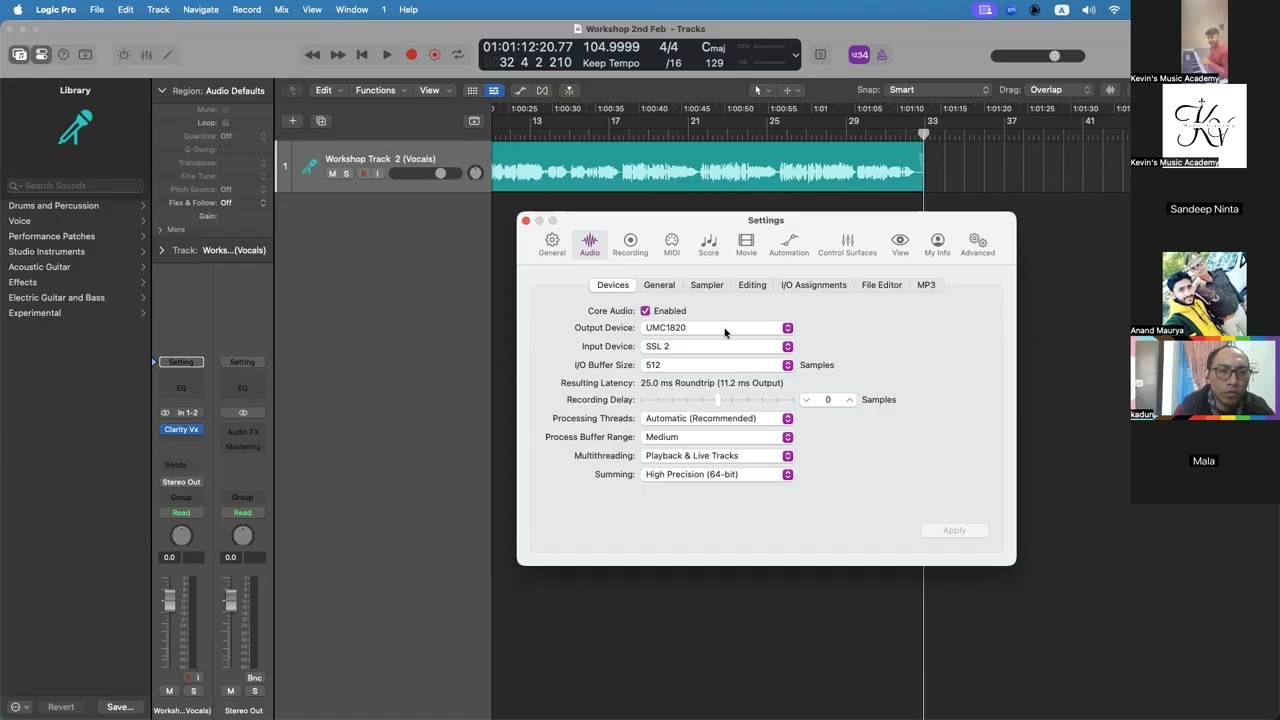Open the Control Surfaces settings pane
Image resolution: width=1280 pixels, height=720 pixels.
847,244
